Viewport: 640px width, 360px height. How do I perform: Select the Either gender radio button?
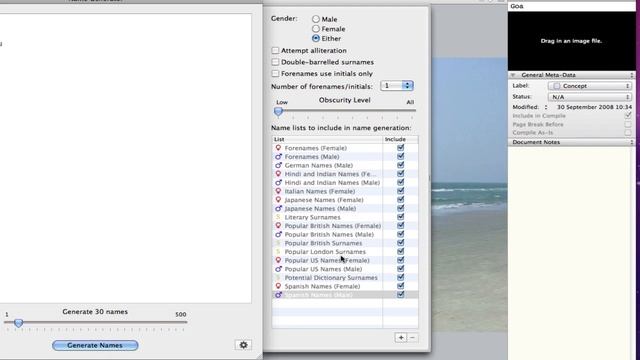(316, 38)
